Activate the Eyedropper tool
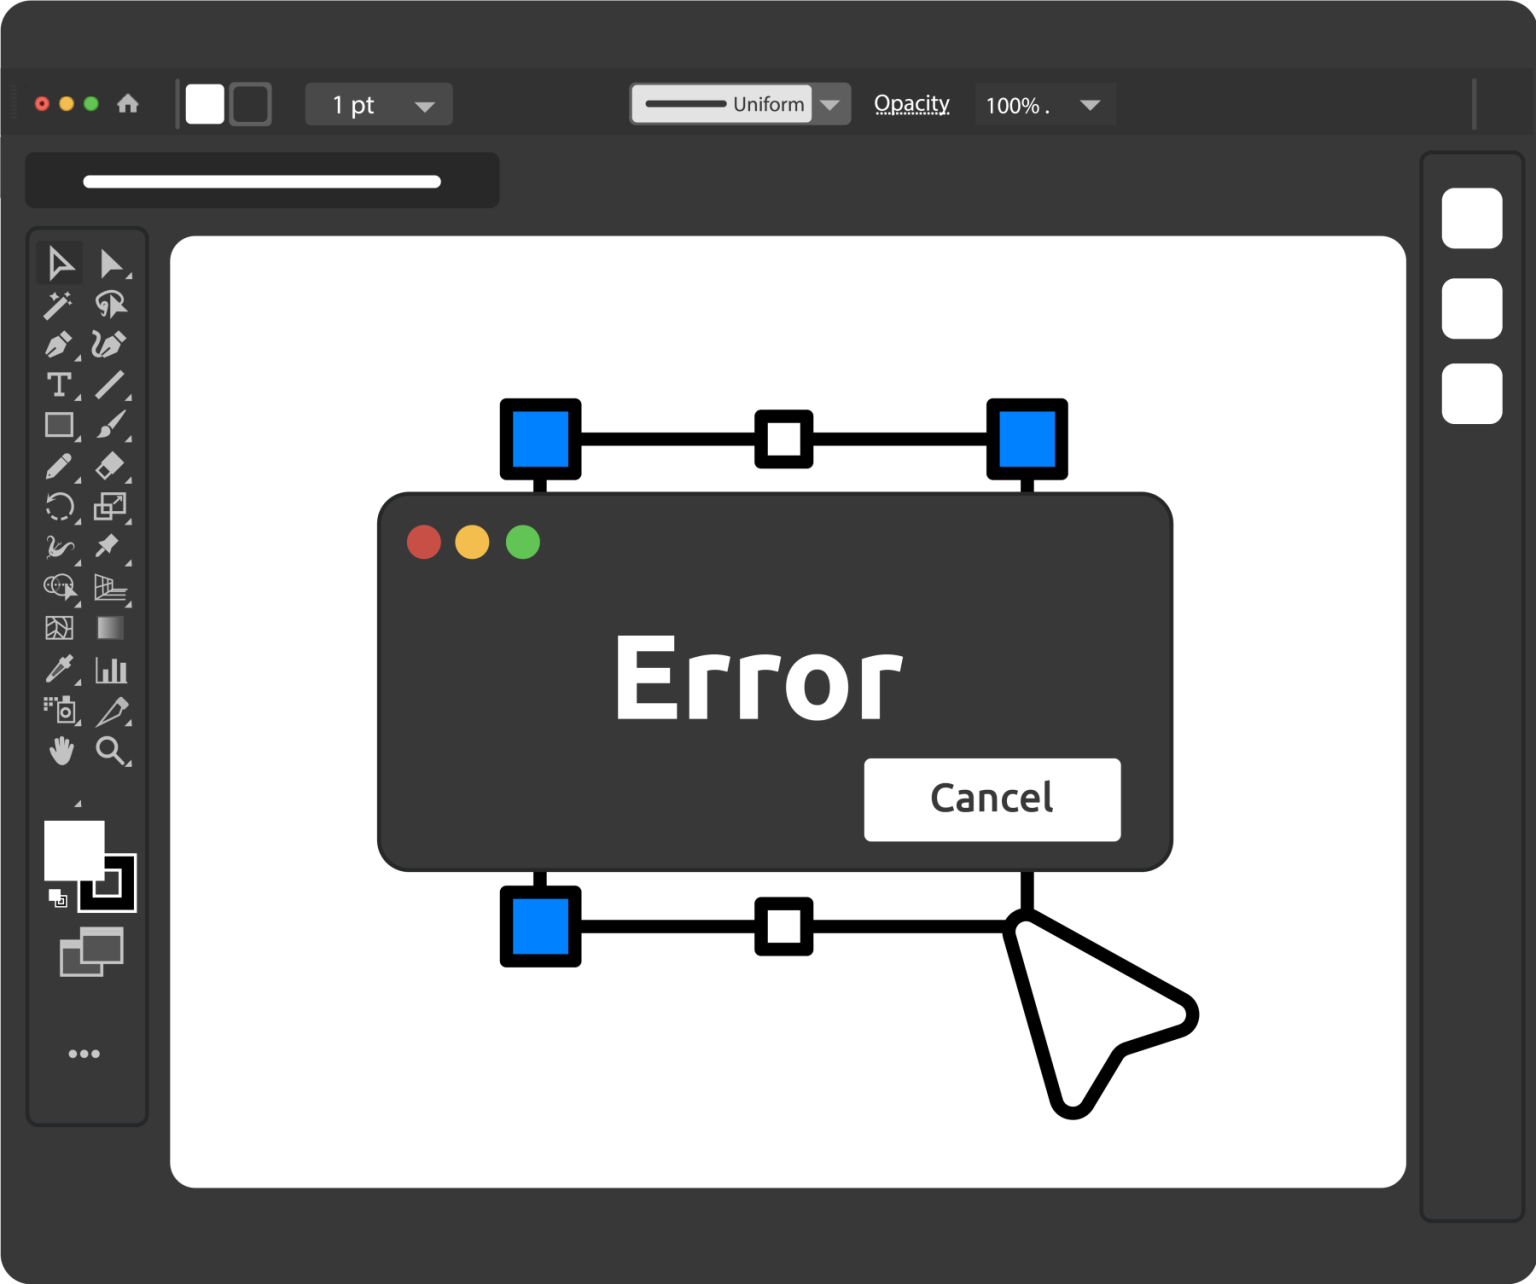 (x=58, y=670)
